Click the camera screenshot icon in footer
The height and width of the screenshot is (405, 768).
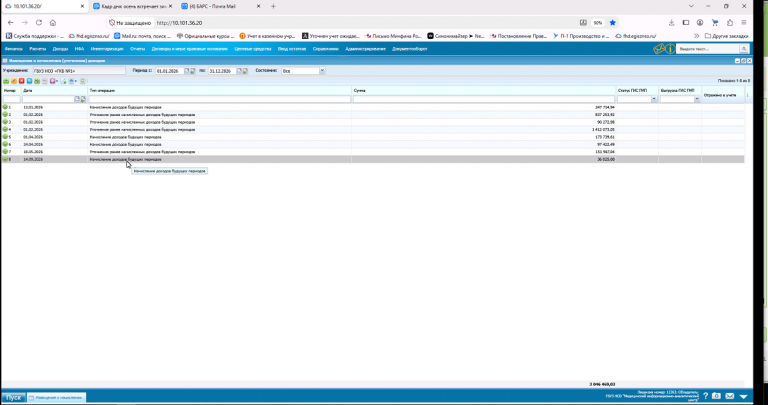[x=716, y=396]
